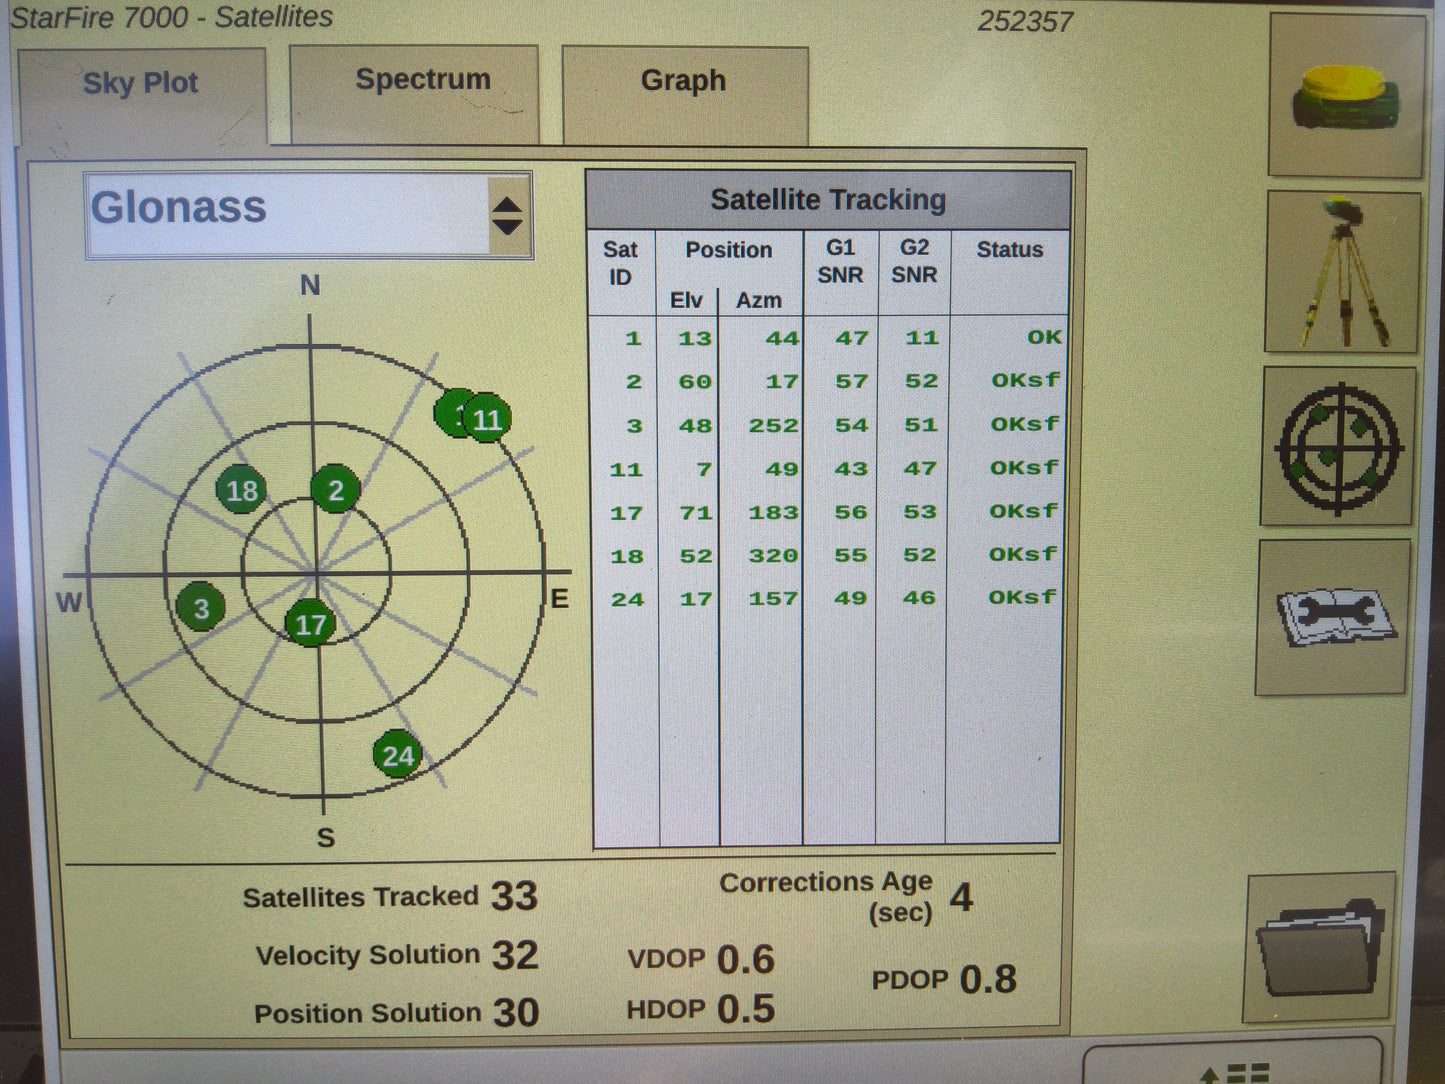Click the HDOP value 0.5
The width and height of the screenshot is (1445, 1084).
pos(745,1008)
